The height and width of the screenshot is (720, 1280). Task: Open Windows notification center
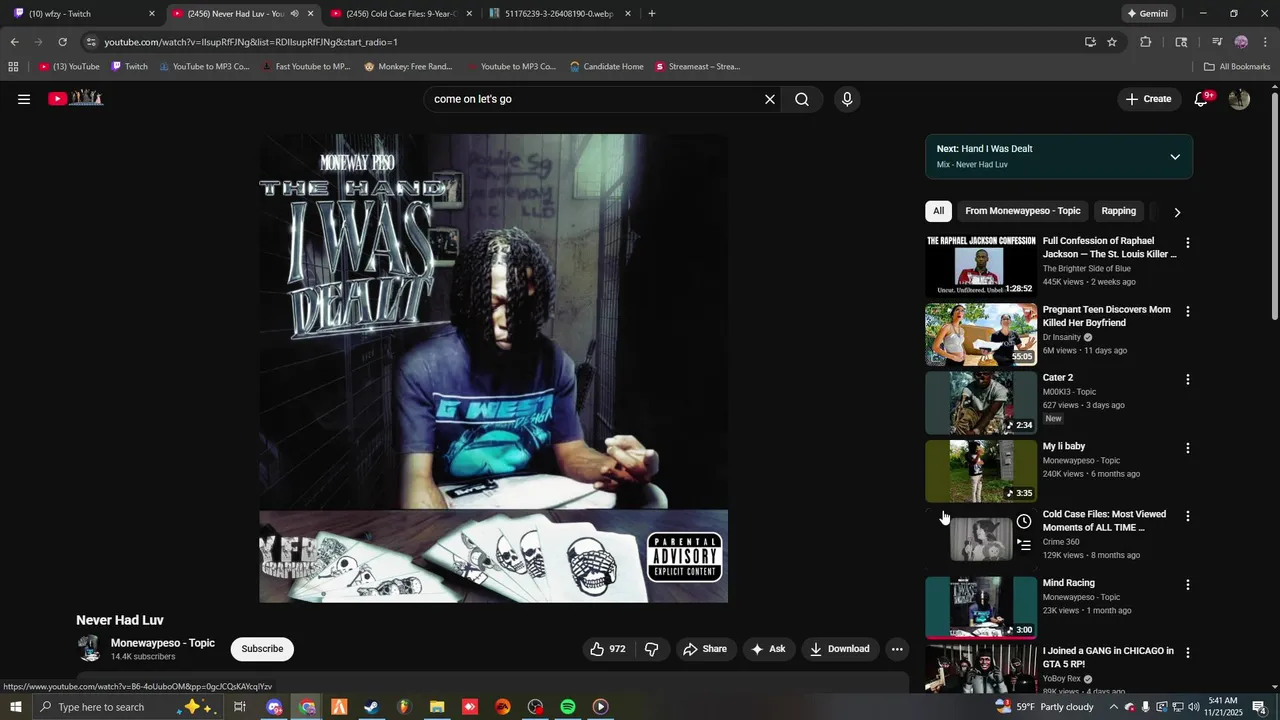tap(1259, 707)
